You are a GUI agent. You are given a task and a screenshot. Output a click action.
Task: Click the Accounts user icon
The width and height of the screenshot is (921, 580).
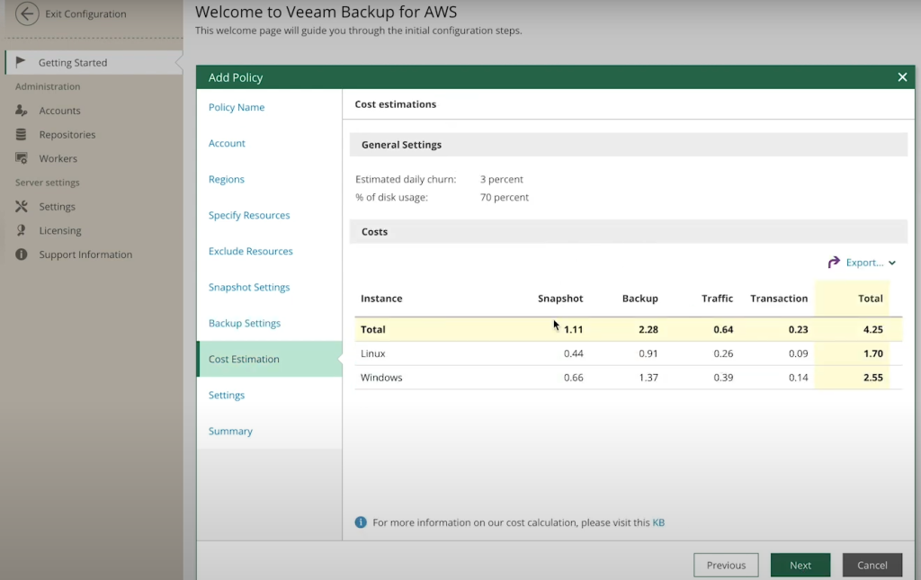click(x=21, y=110)
